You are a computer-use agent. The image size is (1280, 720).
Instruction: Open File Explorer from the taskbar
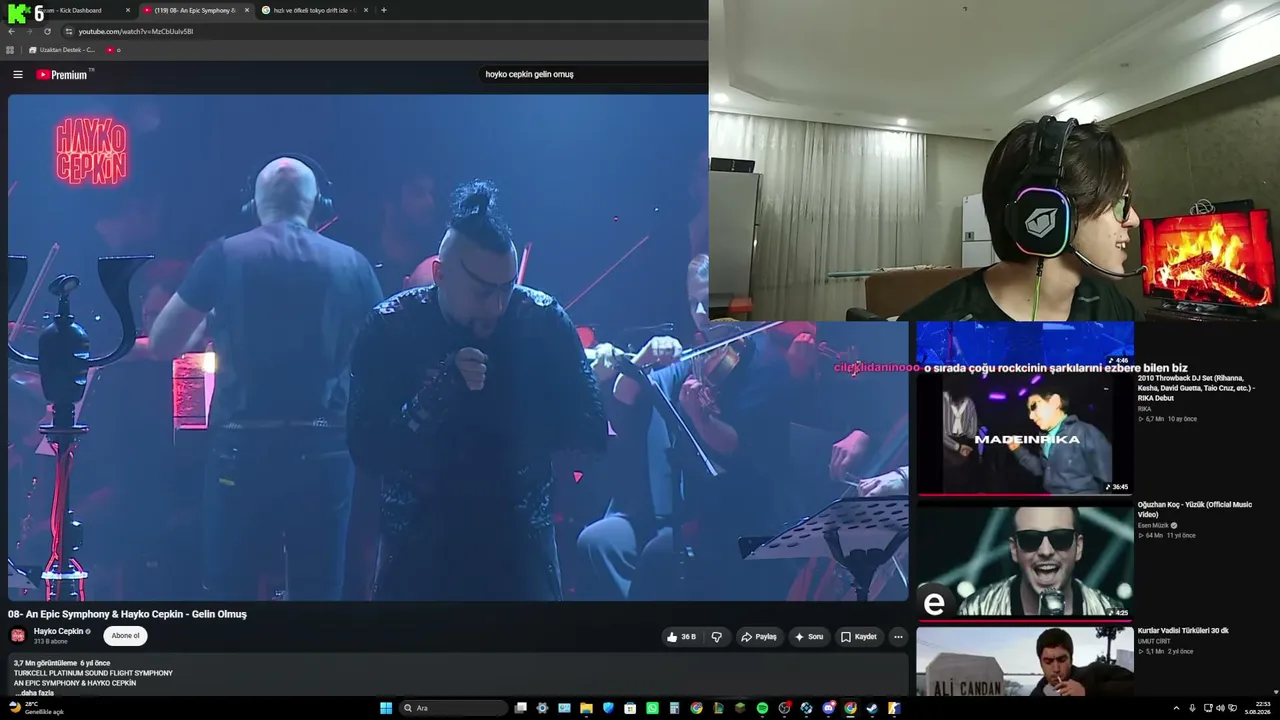click(586, 708)
